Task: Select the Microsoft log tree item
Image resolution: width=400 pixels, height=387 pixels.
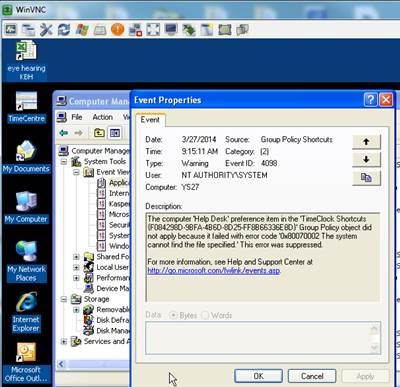Action: (113, 214)
